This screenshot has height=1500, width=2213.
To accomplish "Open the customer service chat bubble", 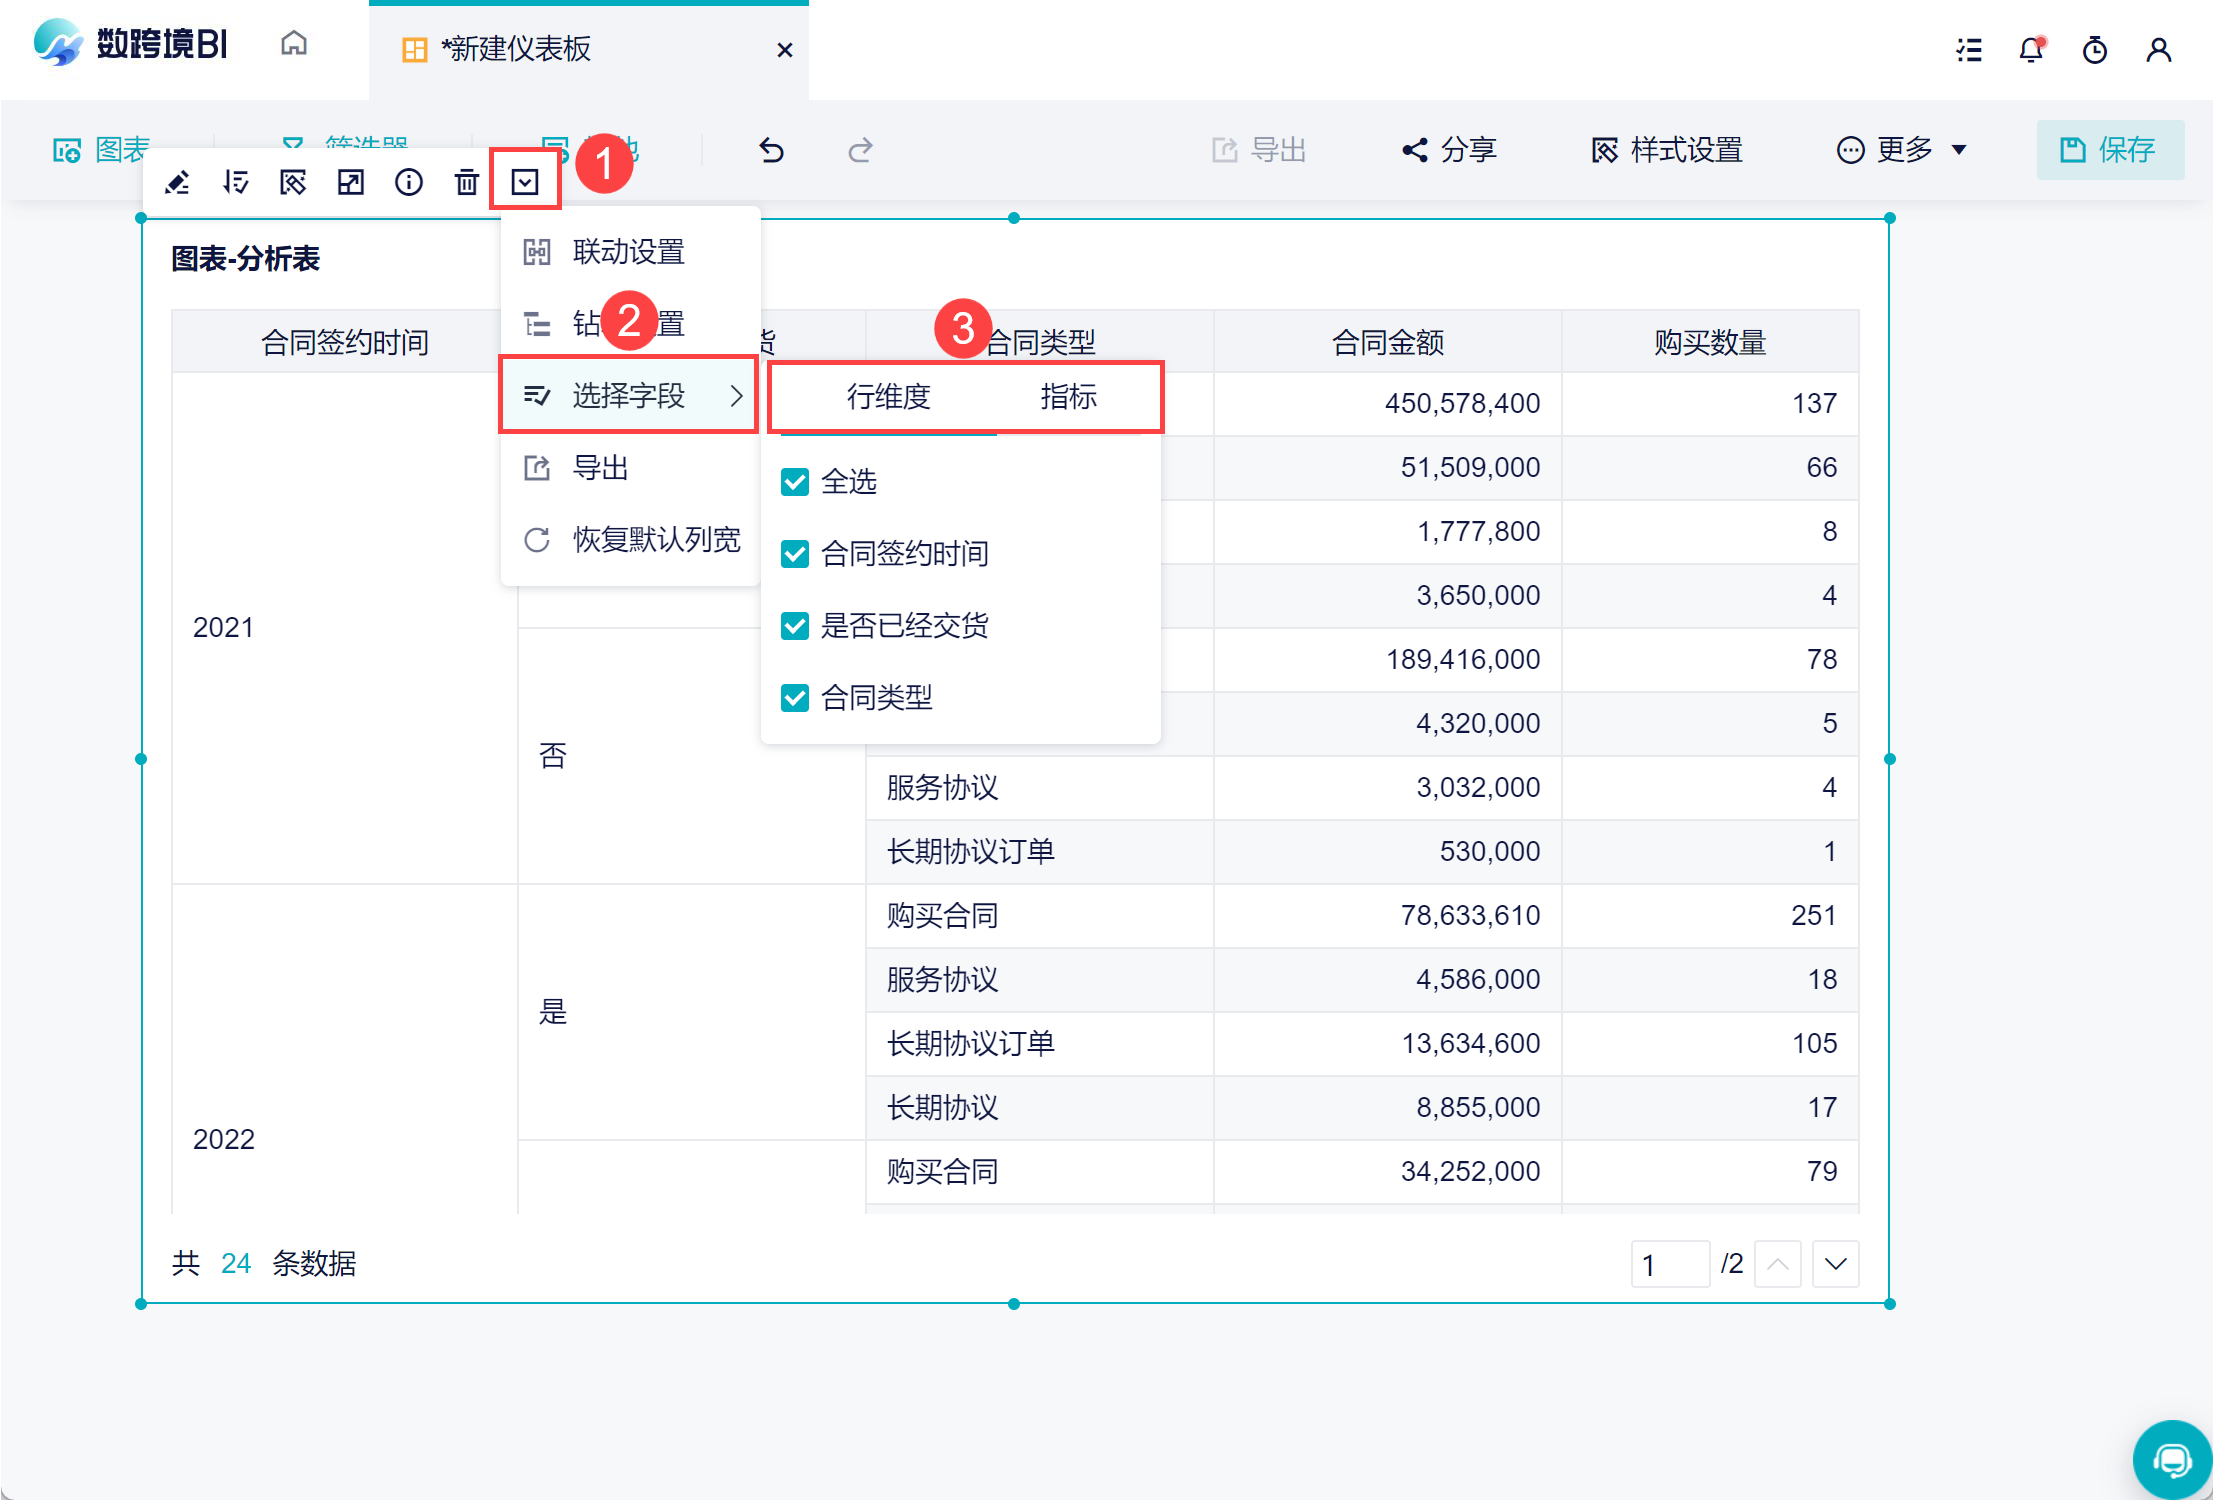I will (x=2171, y=1460).
